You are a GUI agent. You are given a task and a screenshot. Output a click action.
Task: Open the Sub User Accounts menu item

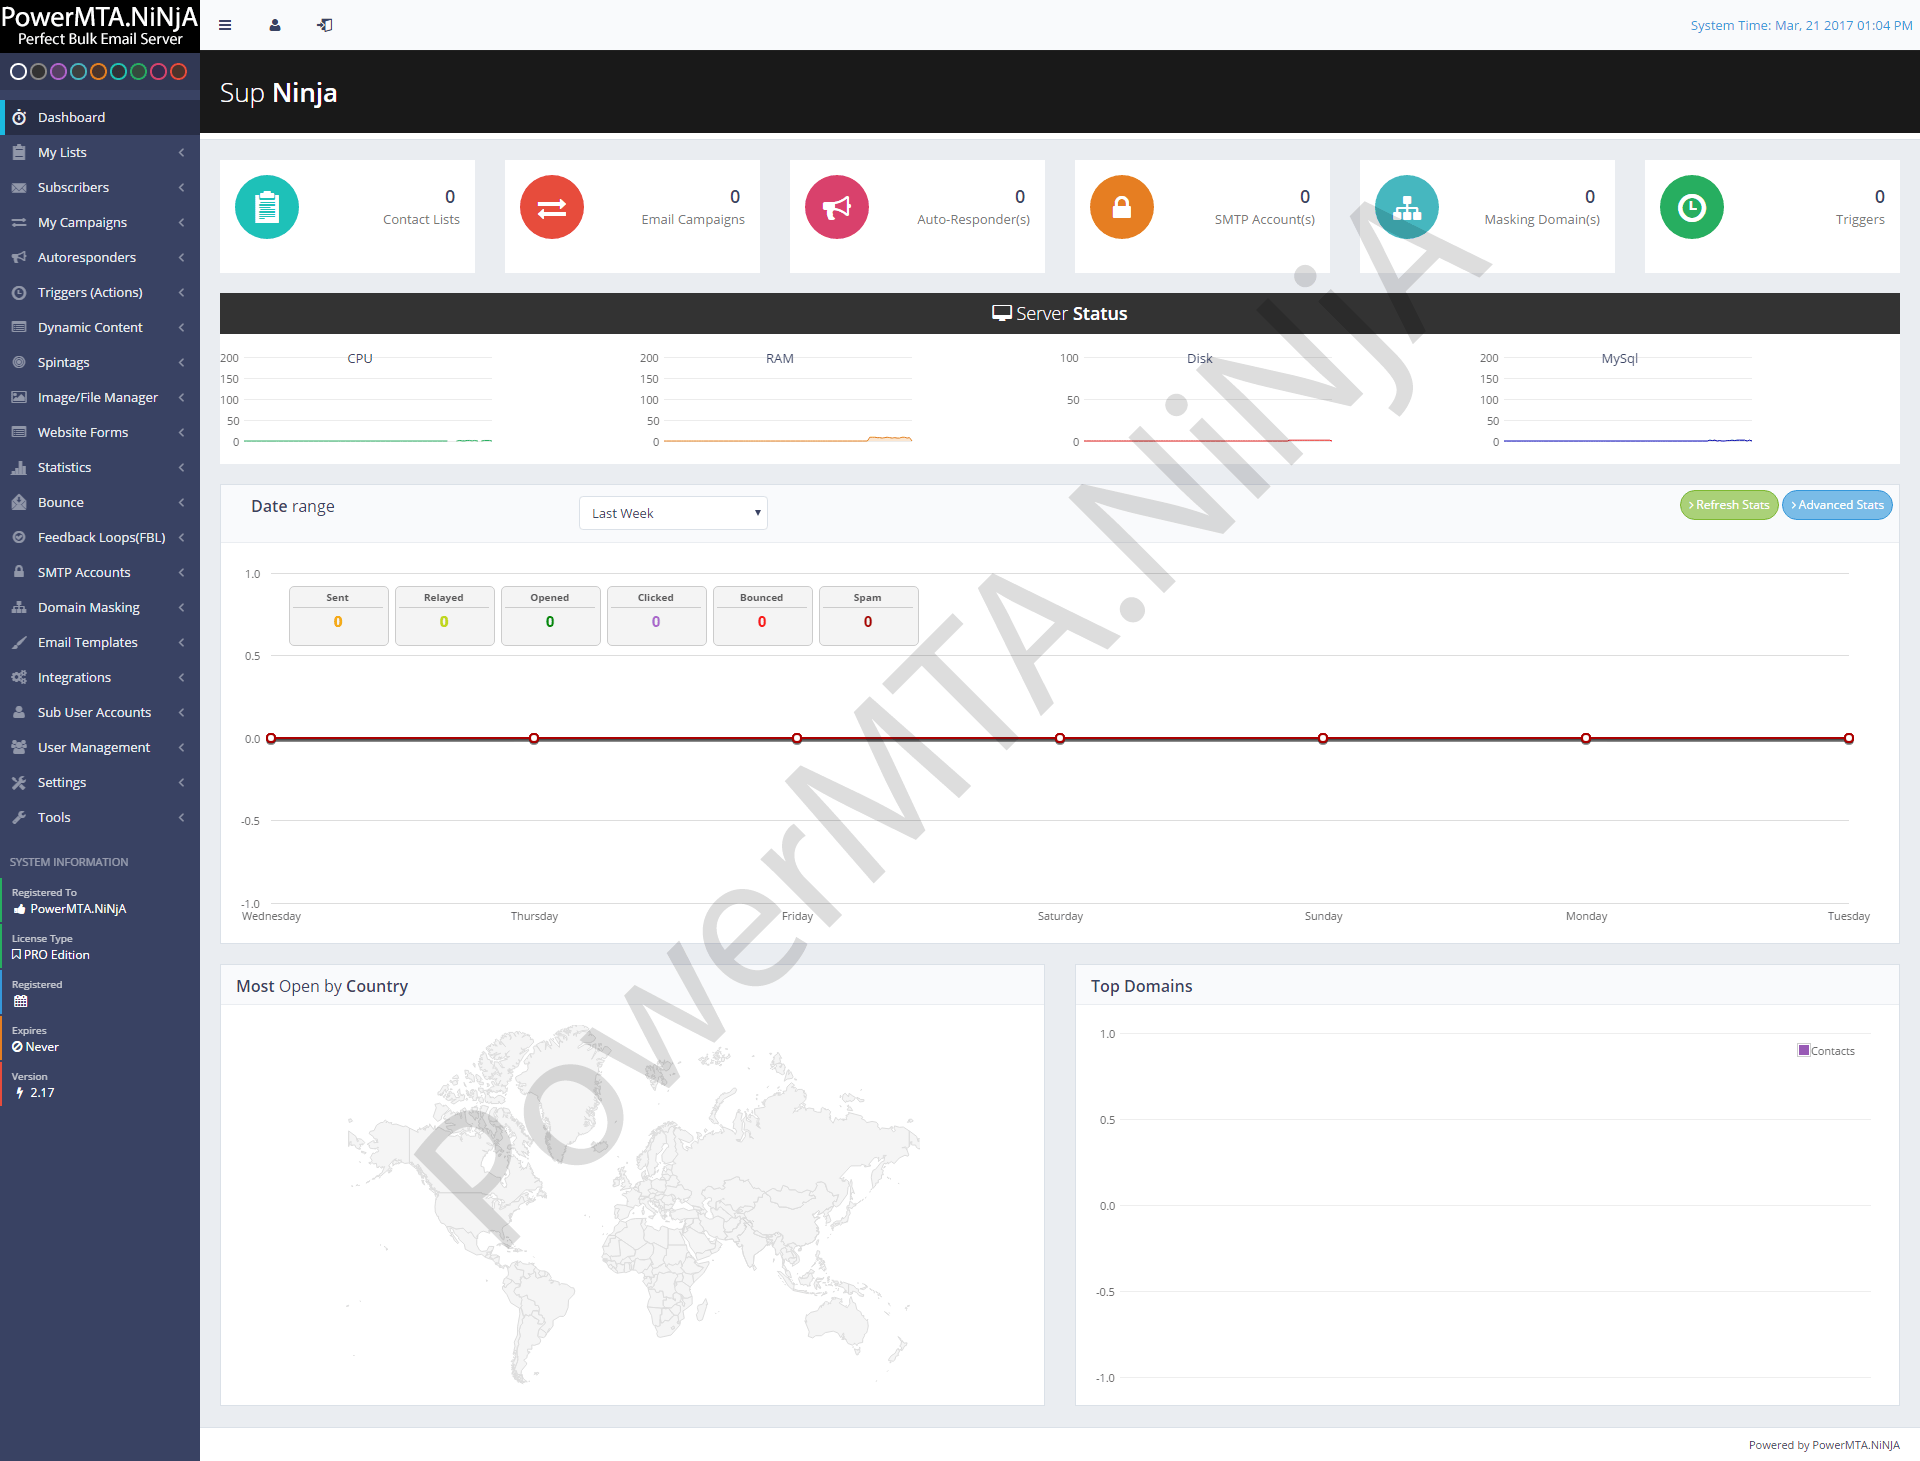click(x=100, y=712)
